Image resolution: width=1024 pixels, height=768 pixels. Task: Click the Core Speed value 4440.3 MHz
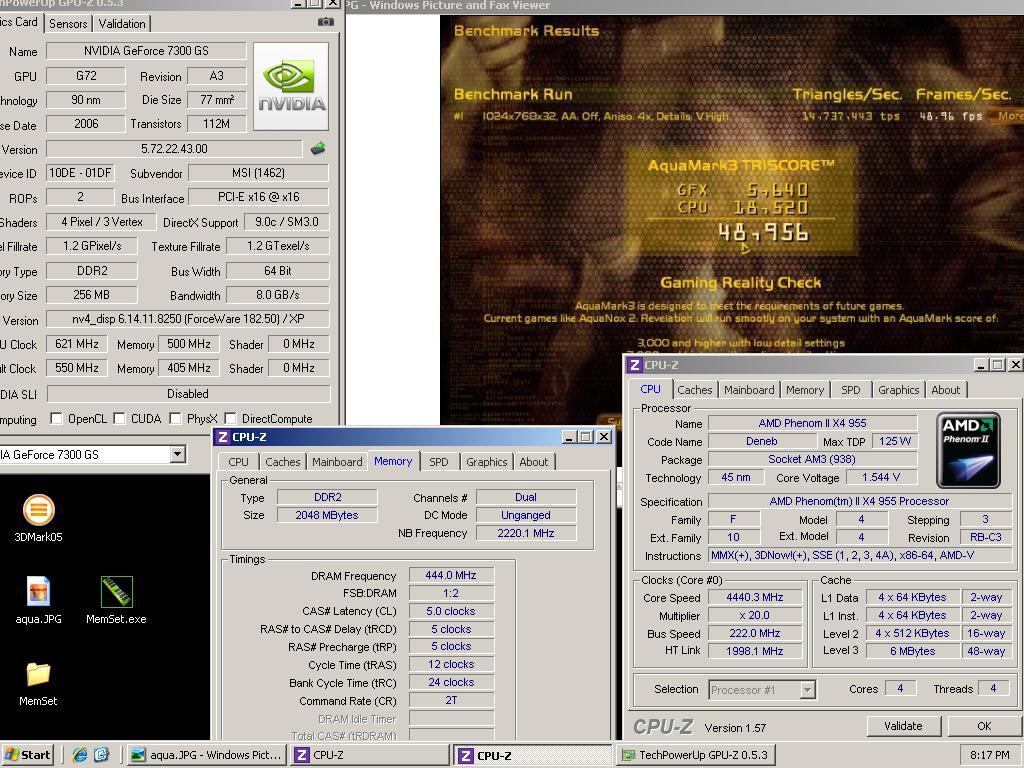coord(755,598)
